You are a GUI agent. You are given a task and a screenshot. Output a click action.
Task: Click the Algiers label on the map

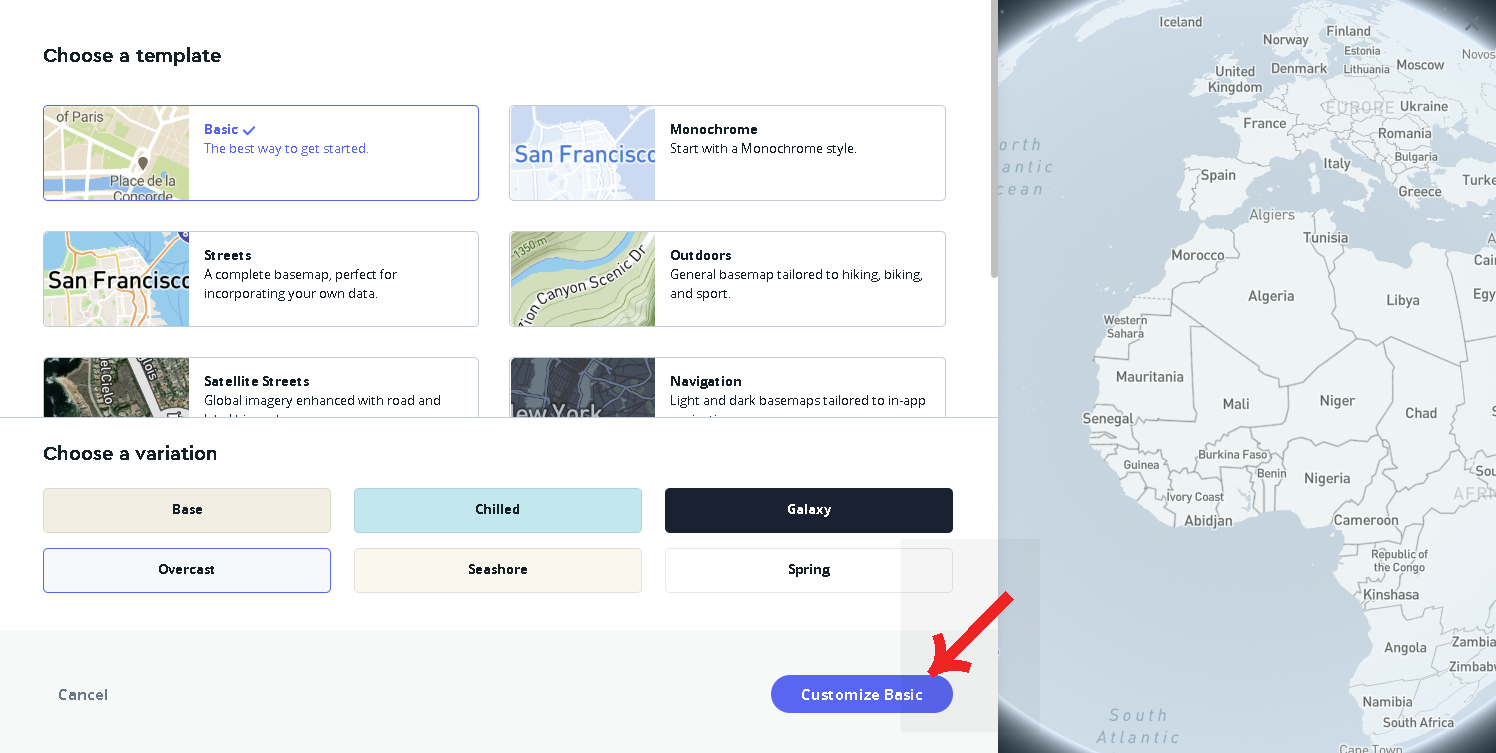(x=1272, y=215)
